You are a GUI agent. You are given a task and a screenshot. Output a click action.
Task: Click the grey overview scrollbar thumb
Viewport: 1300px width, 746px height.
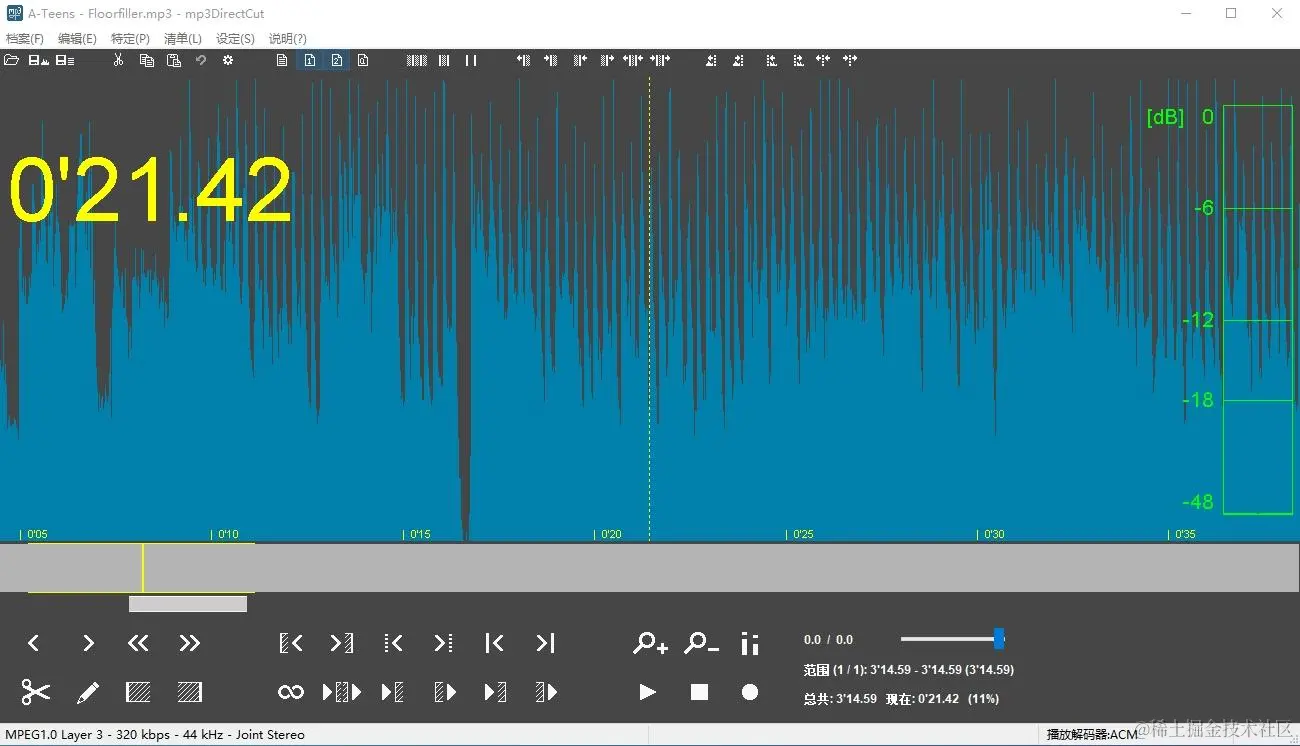pos(188,604)
